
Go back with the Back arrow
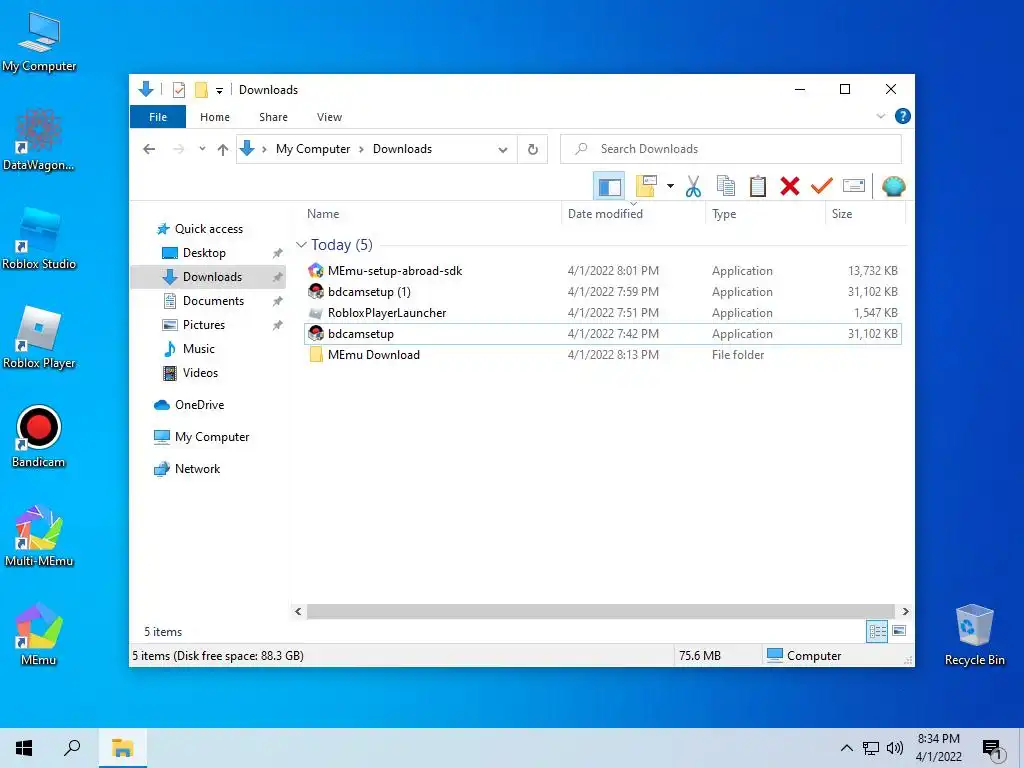click(149, 149)
